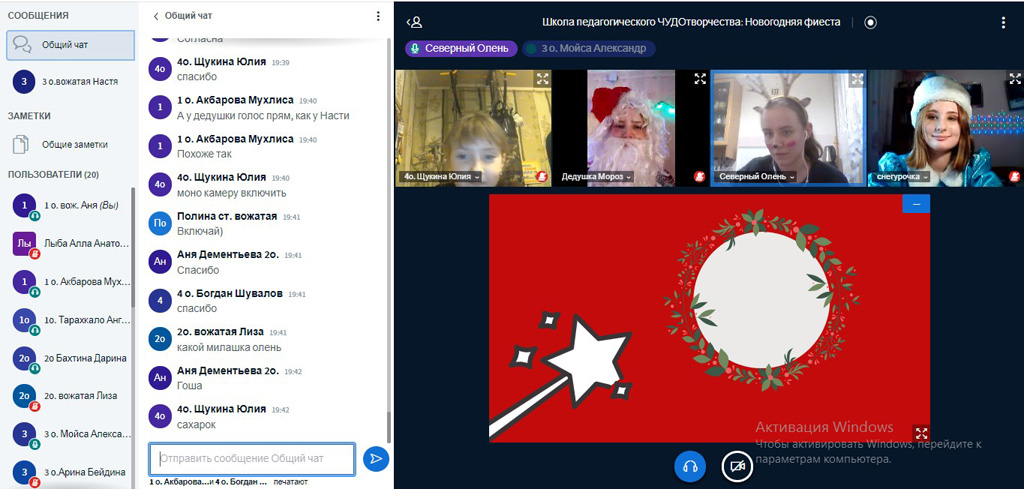
Task: Click the recording indicator in title bar
Action: pyautogui.click(x=870, y=22)
